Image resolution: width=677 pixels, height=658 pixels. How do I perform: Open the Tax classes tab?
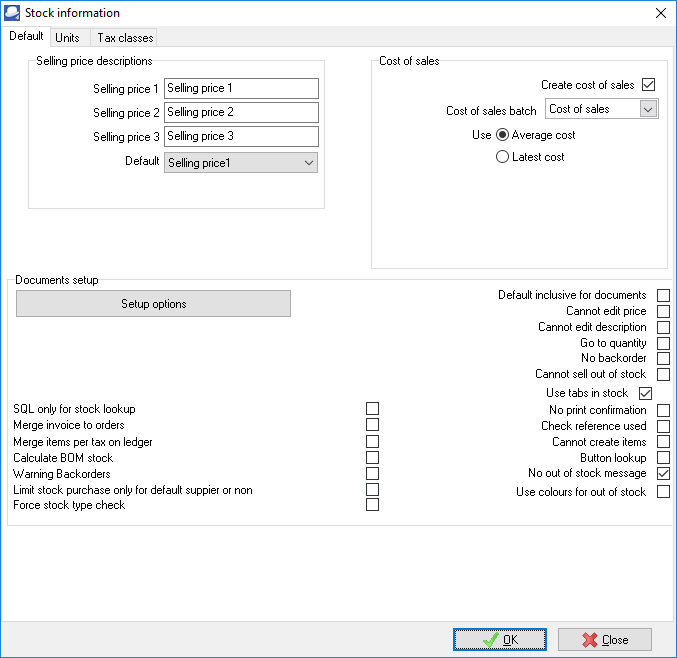[x=125, y=38]
